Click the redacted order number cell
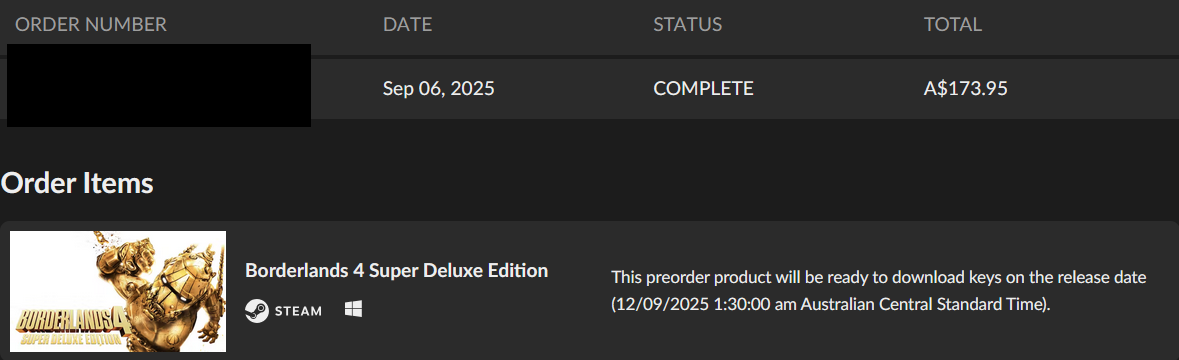This screenshot has height=360, width=1179. (159, 85)
